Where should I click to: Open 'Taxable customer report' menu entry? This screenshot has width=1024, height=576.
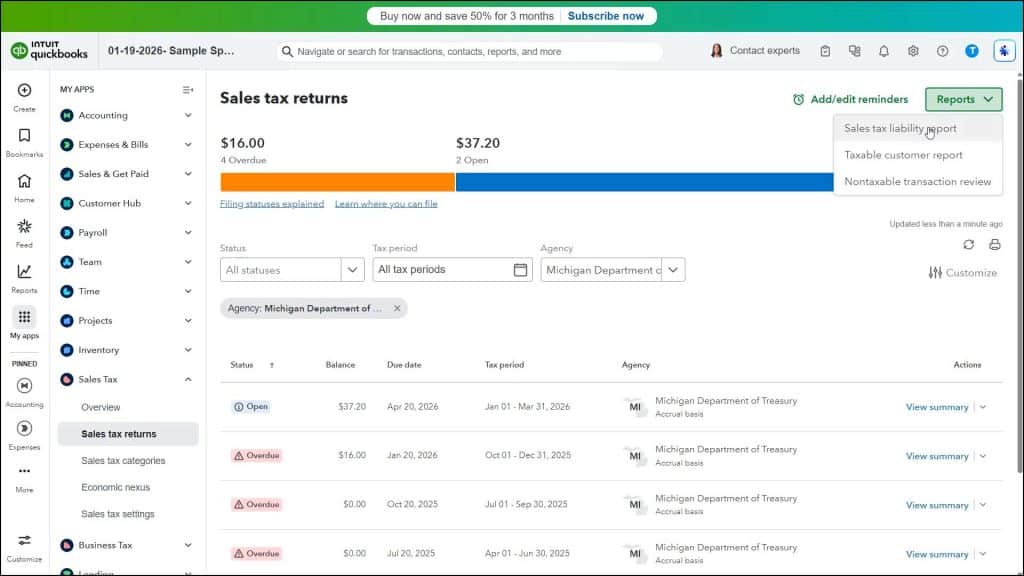pos(903,155)
